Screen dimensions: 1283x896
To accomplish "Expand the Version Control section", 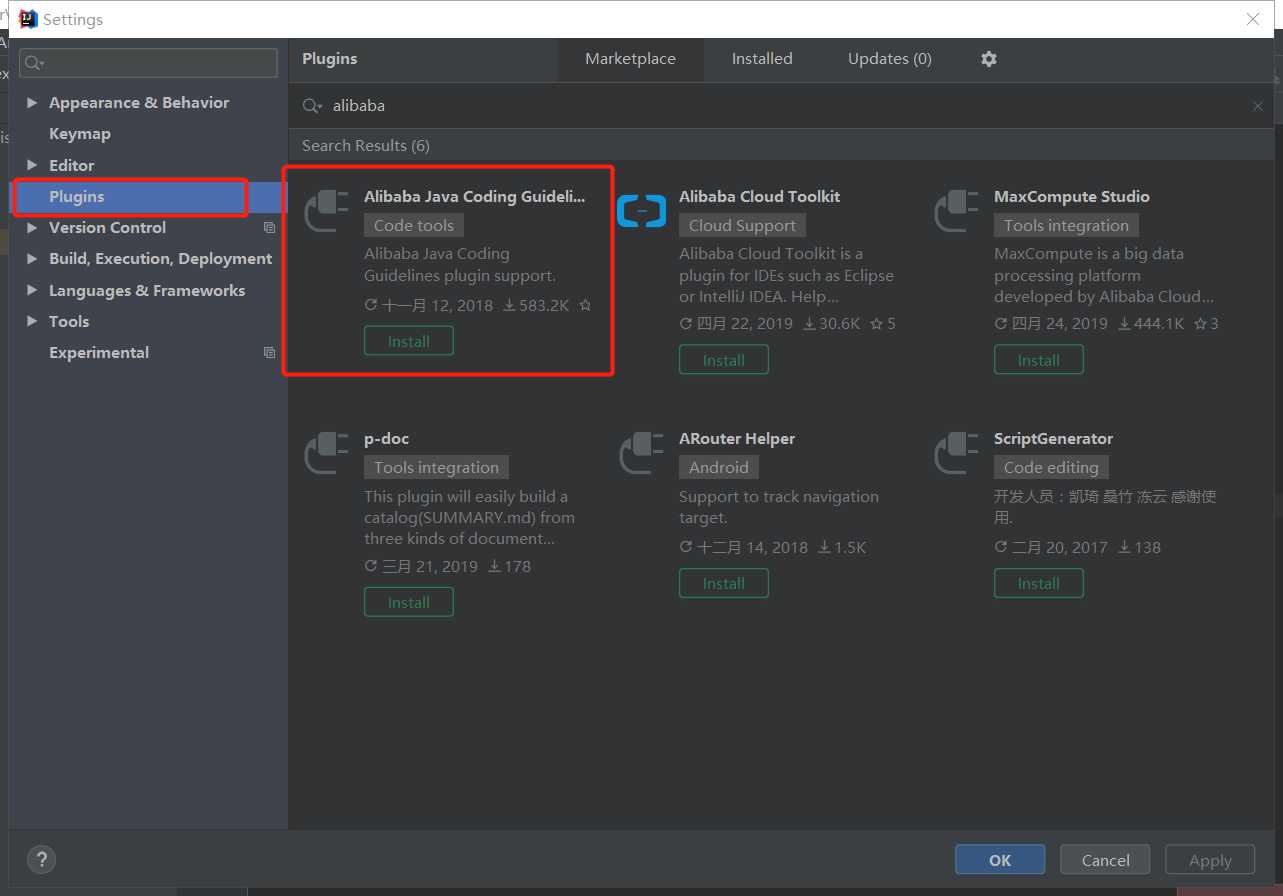I will [x=32, y=228].
